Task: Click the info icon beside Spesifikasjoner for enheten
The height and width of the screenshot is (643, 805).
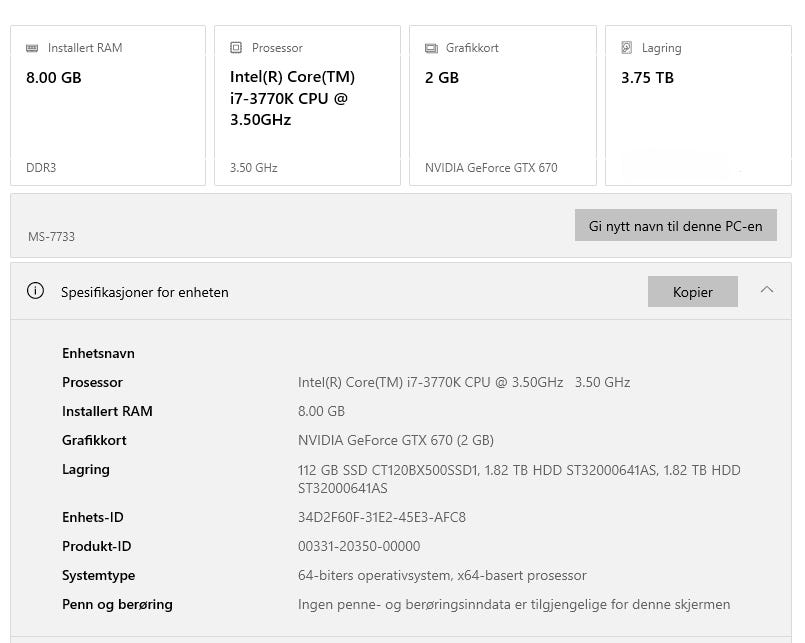Action: 35,291
